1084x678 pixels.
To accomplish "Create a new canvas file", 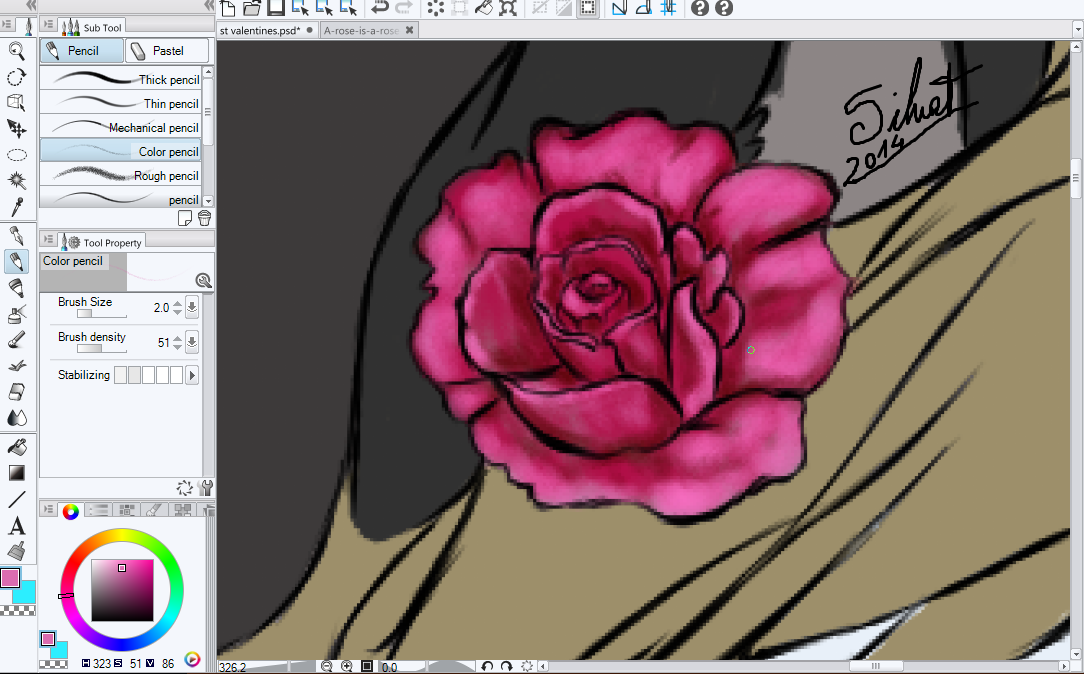I will point(227,8).
